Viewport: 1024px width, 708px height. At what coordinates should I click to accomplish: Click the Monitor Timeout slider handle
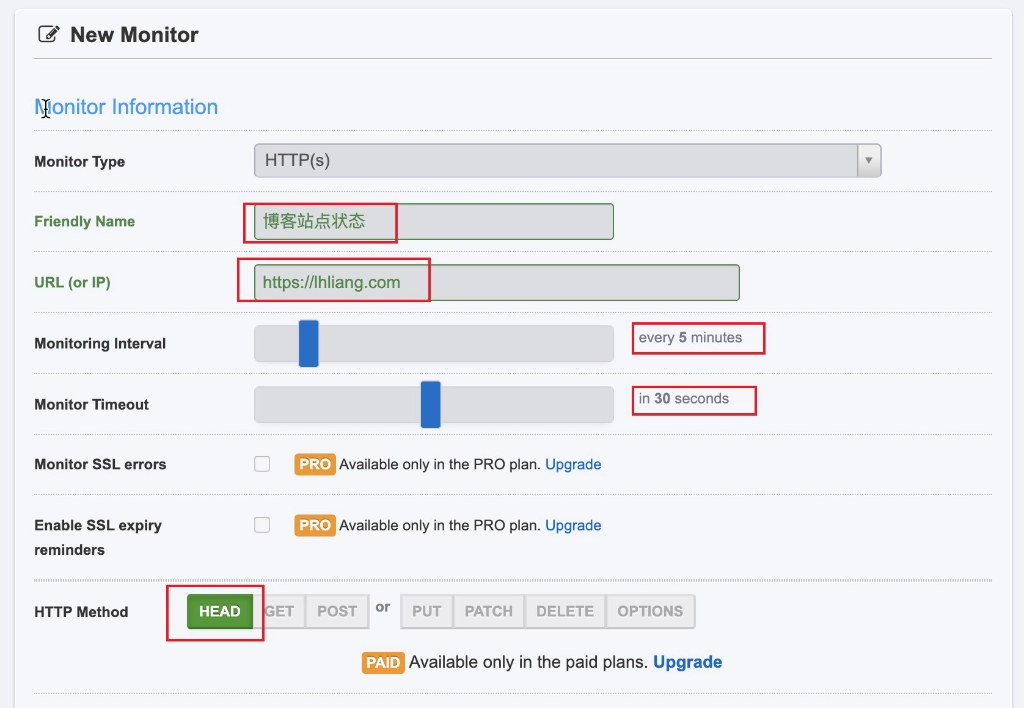pos(430,404)
